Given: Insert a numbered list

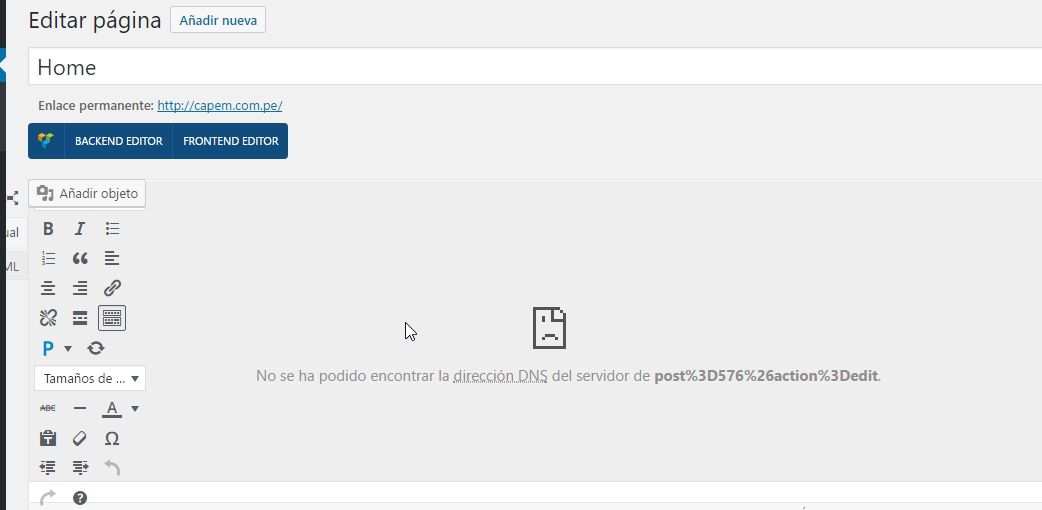Looking at the screenshot, I should pos(48,258).
